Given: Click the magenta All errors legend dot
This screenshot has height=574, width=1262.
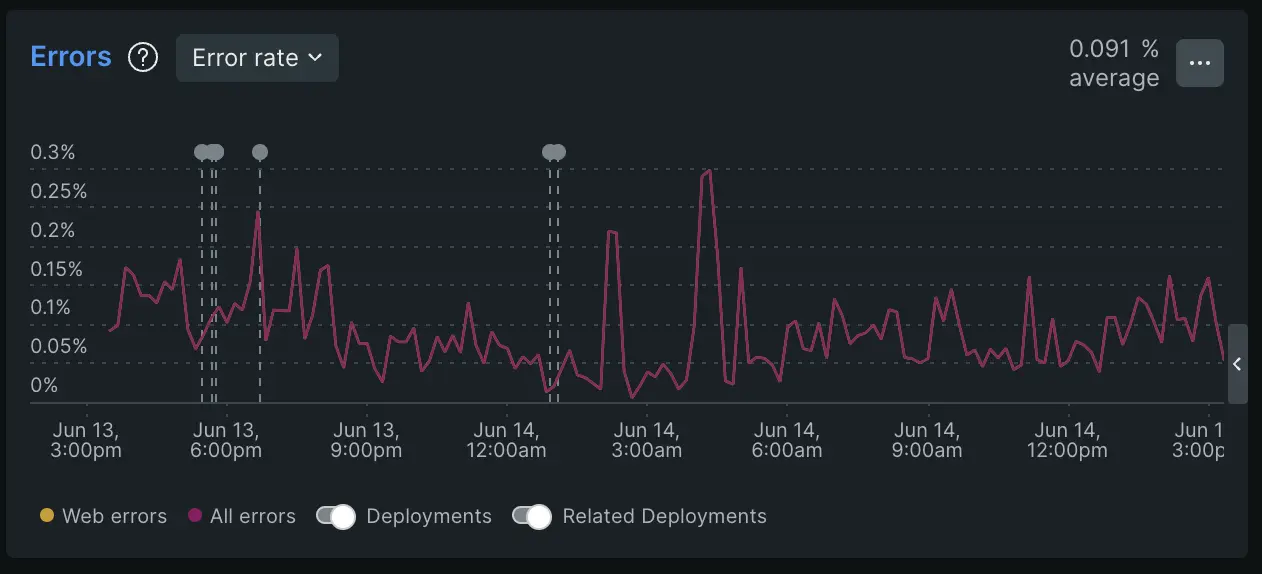Looking at the screenshot, I should pos(194,517).
